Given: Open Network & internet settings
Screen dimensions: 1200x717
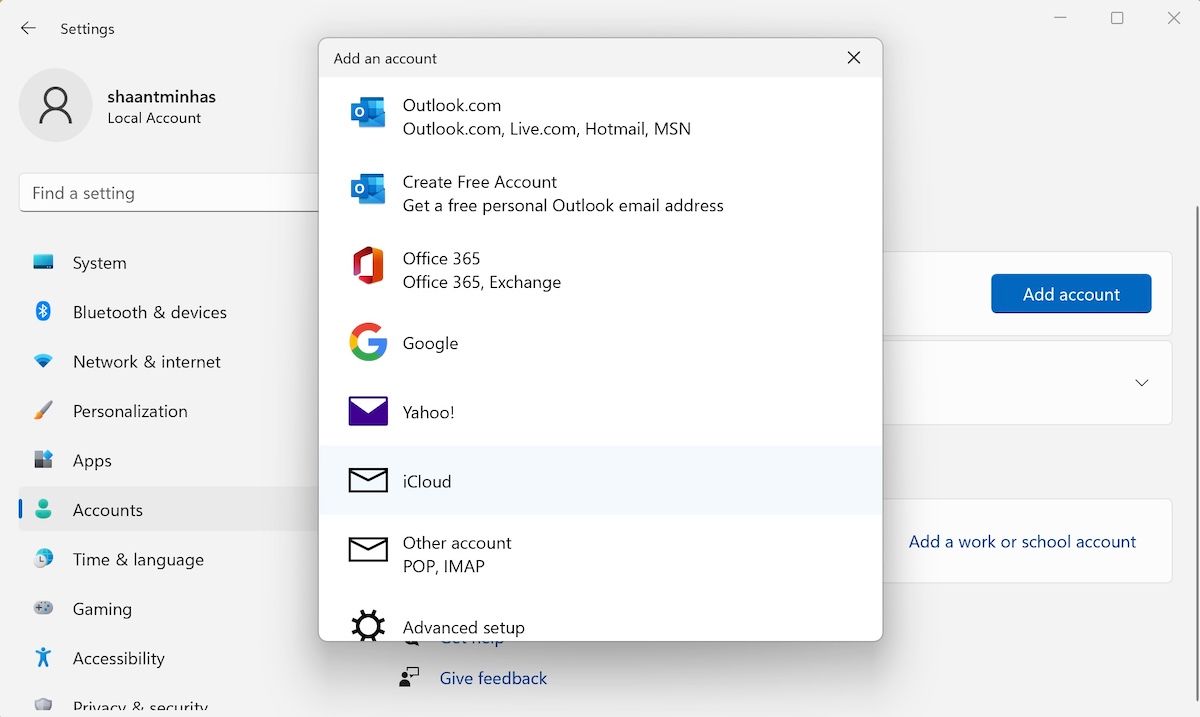Looking at the screenshot, I should [x=169, y=361].
